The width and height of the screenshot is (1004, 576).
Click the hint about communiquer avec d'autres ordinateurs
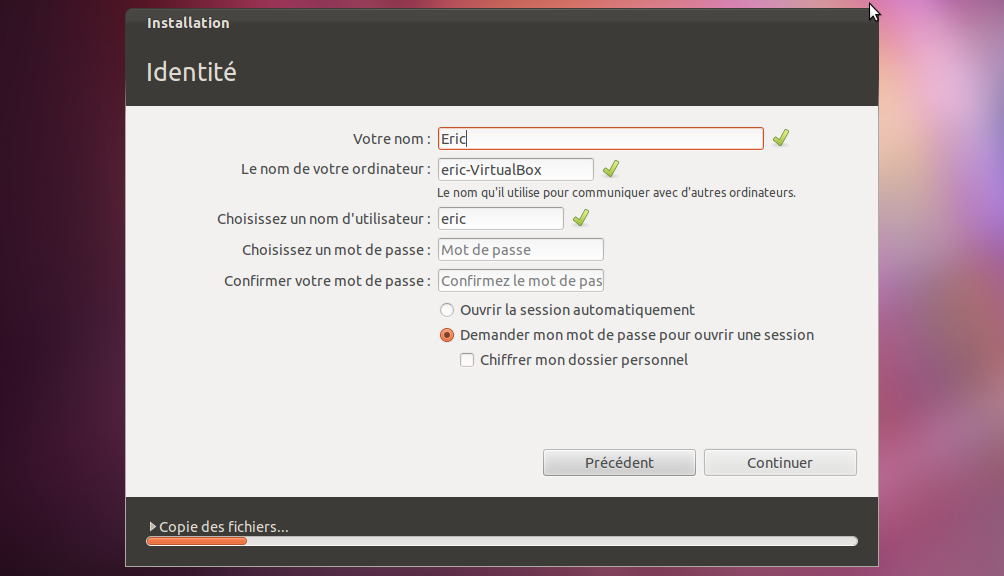point(616,193)
